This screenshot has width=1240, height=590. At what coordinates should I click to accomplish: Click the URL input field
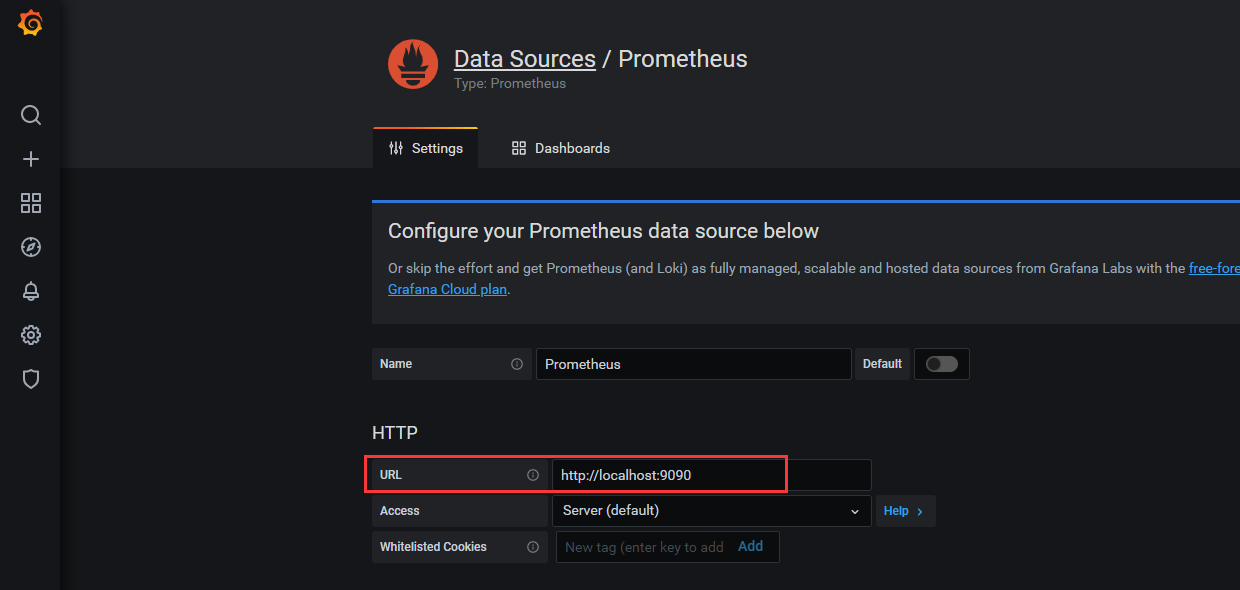[710, 475]
